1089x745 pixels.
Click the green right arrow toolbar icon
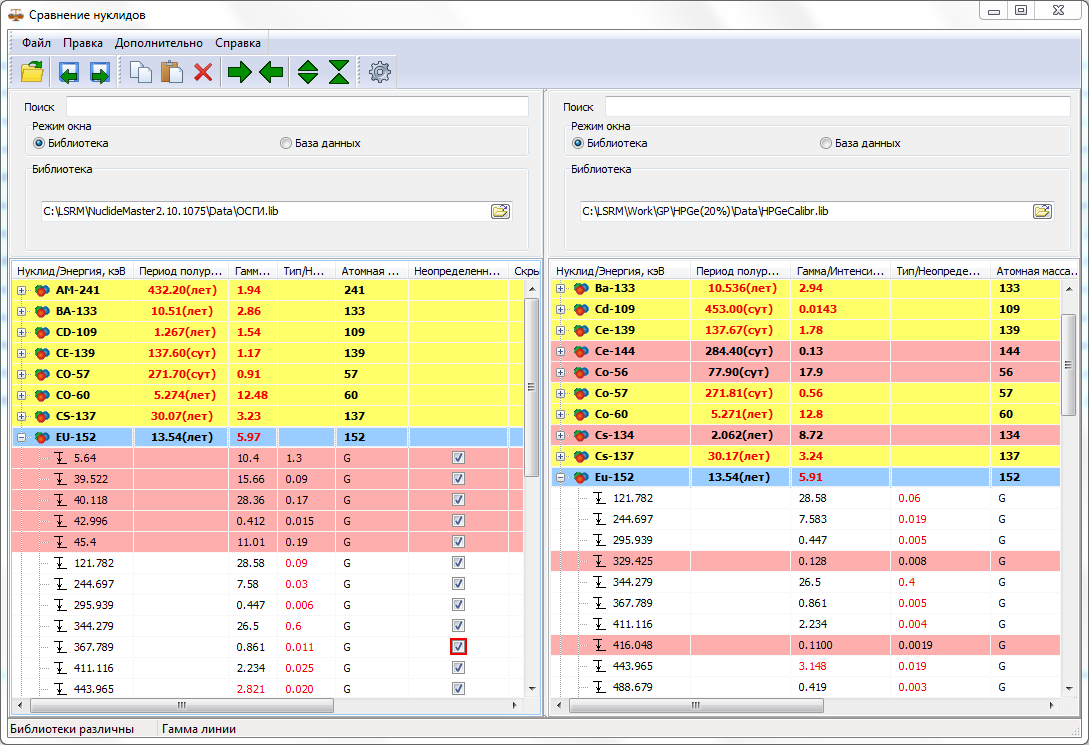point(240,72)
